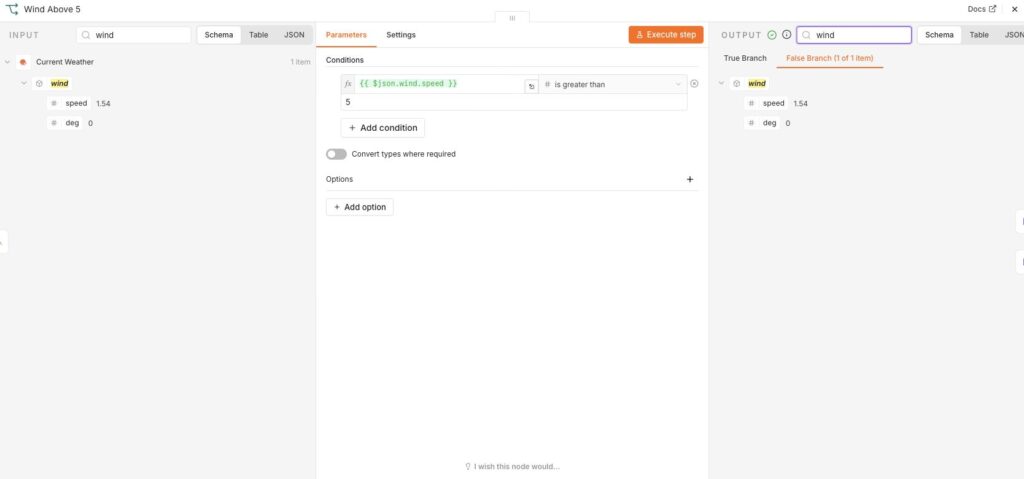Click the $json.wind.speed expression field

440,84
